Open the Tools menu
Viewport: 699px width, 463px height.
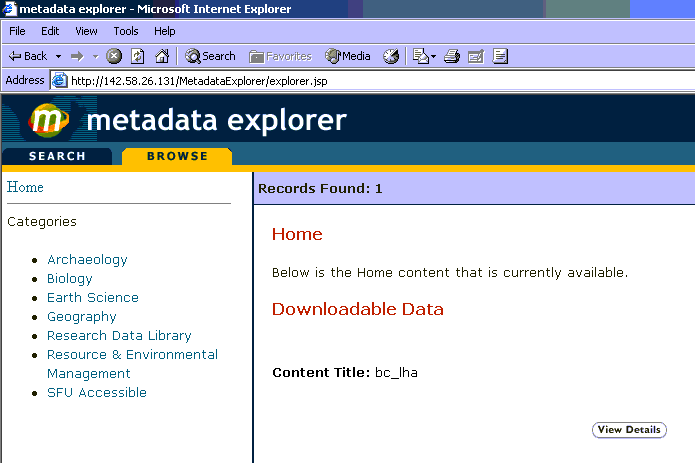click(126, 31)
